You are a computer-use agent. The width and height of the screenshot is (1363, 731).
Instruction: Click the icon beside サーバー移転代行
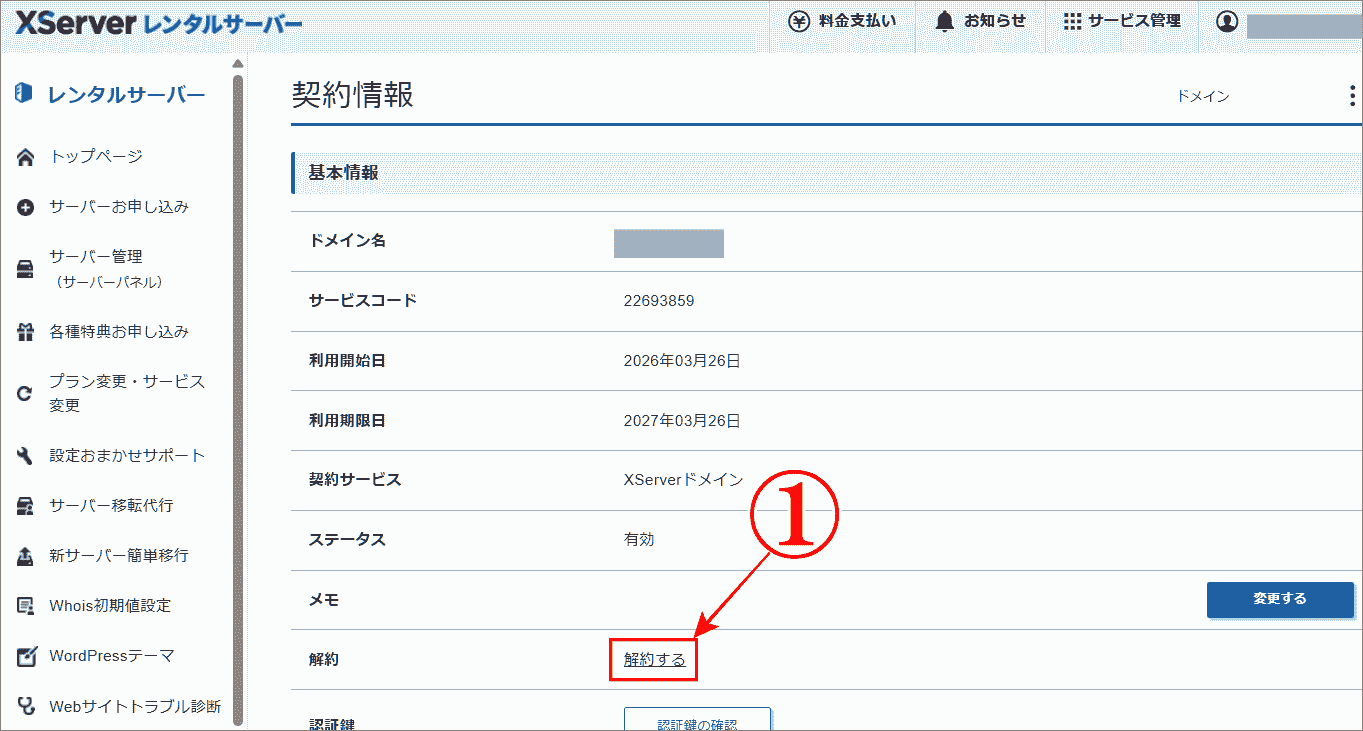tap(26, 506)
